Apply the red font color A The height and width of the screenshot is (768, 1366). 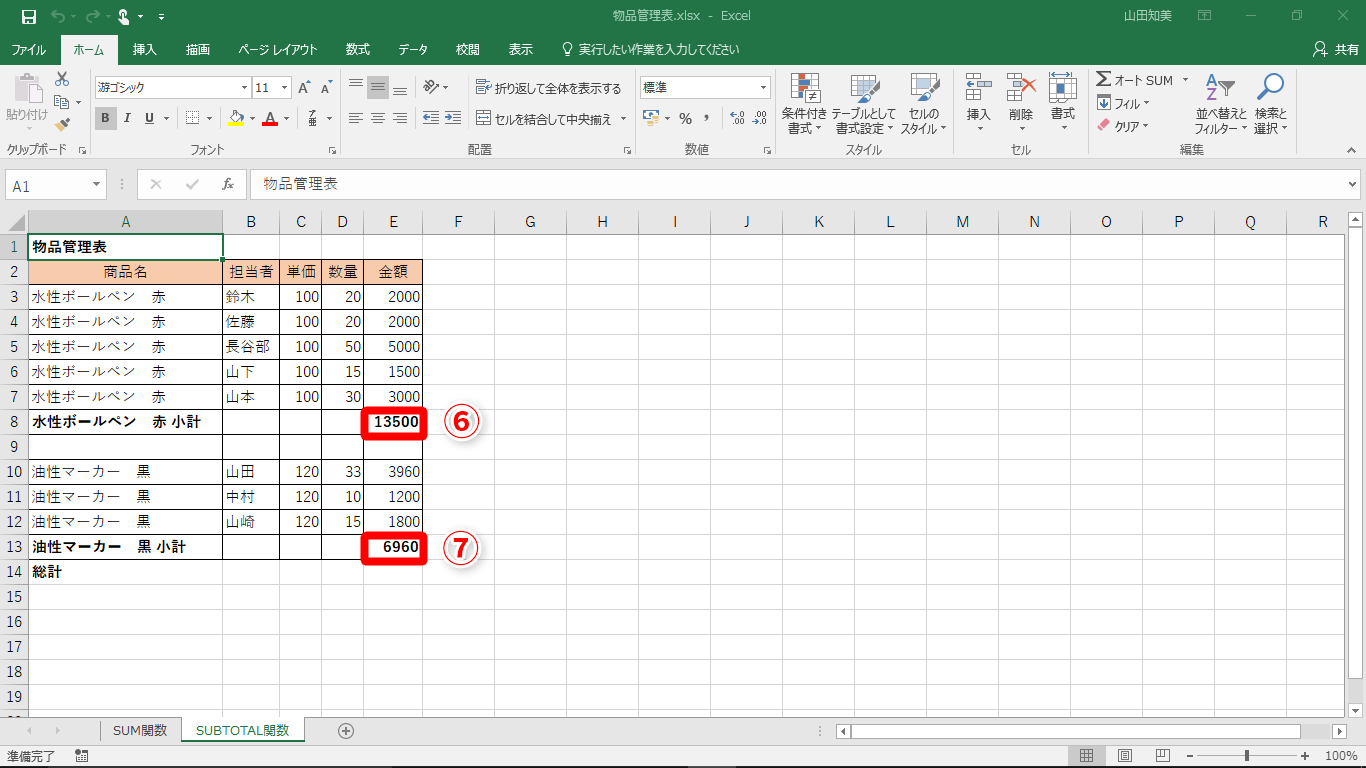(270, 118)
